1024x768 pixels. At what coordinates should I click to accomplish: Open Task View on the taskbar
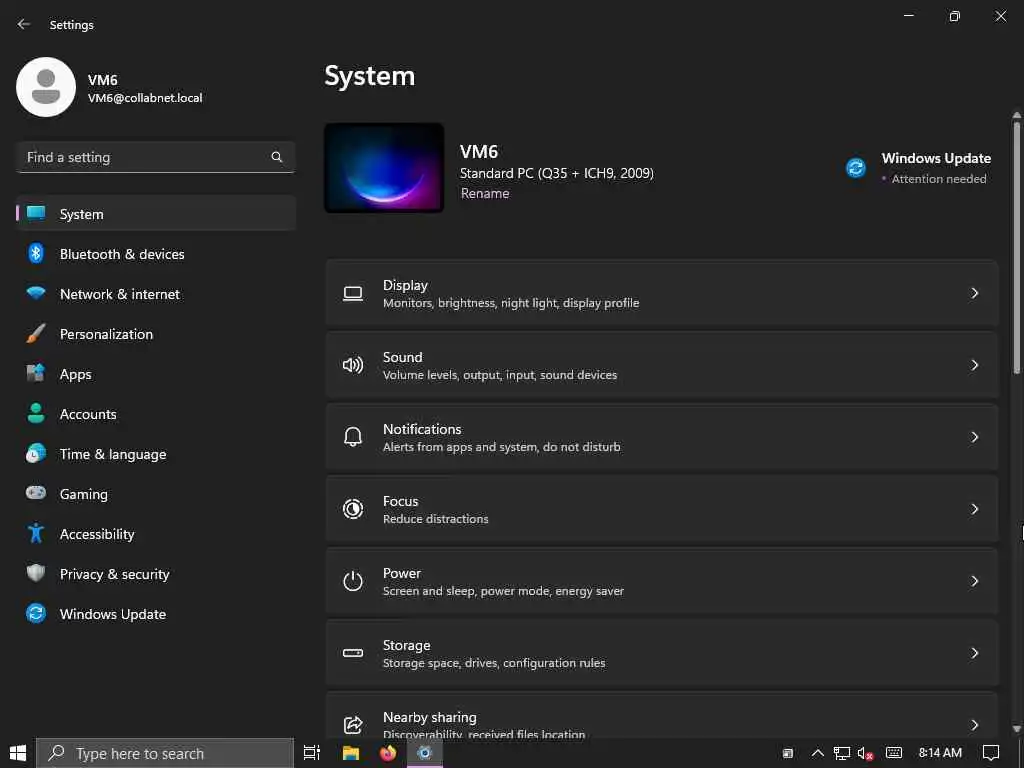tap(312, 753)
